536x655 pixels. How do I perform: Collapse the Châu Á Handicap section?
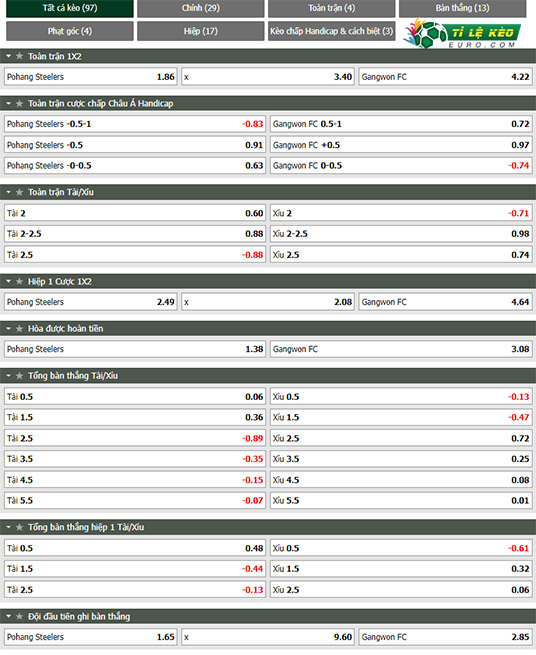coord(8,103)
